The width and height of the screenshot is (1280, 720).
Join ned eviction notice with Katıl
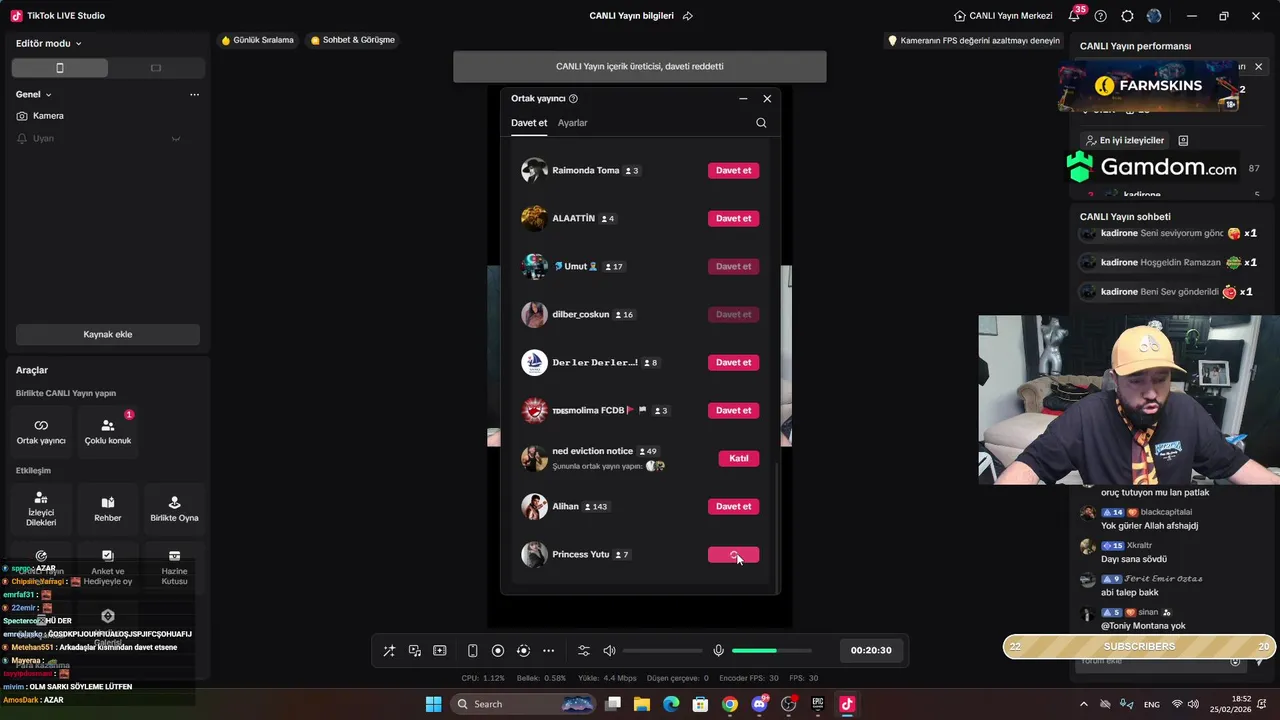click(738, 458)
